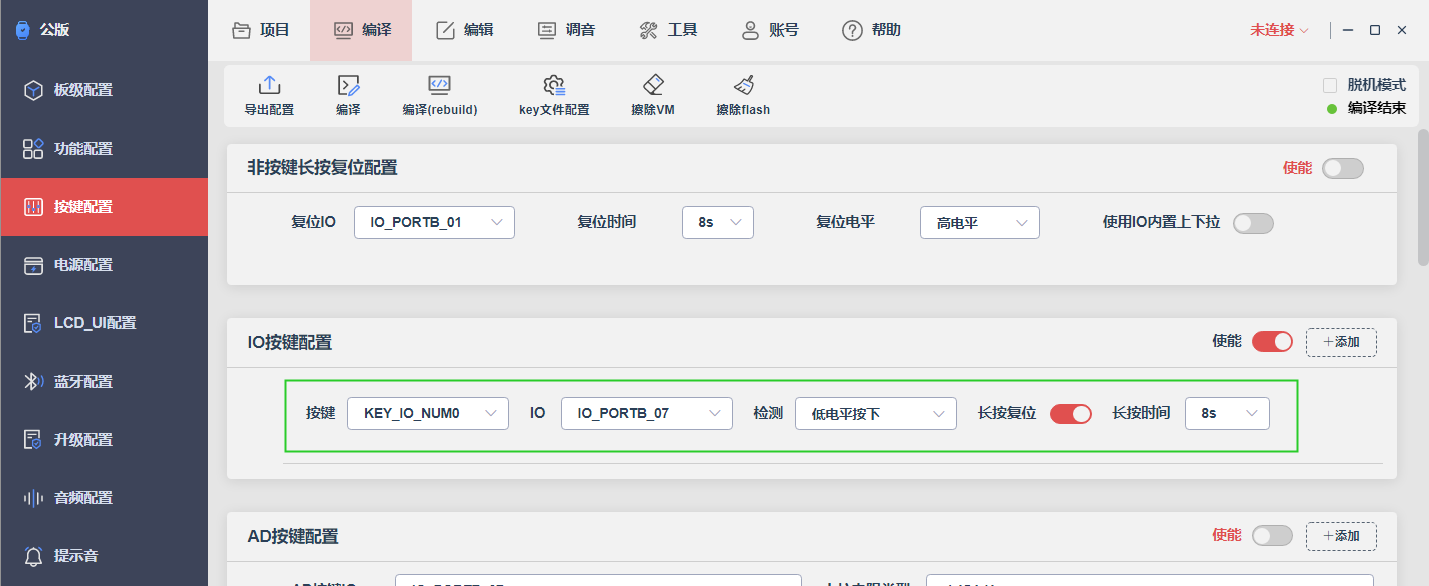Enable AD按键配置 使能 switch
This screenshot has width=1429, height=586.
[x=1272, y=536]
